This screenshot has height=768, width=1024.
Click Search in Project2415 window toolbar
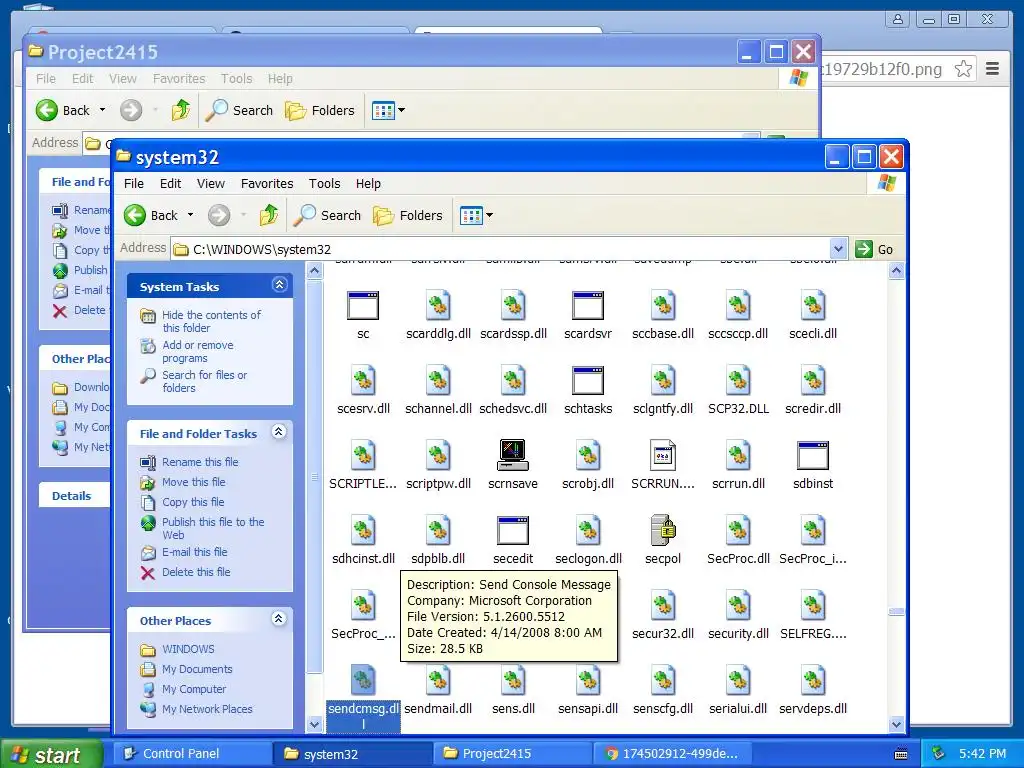(240, 110)
